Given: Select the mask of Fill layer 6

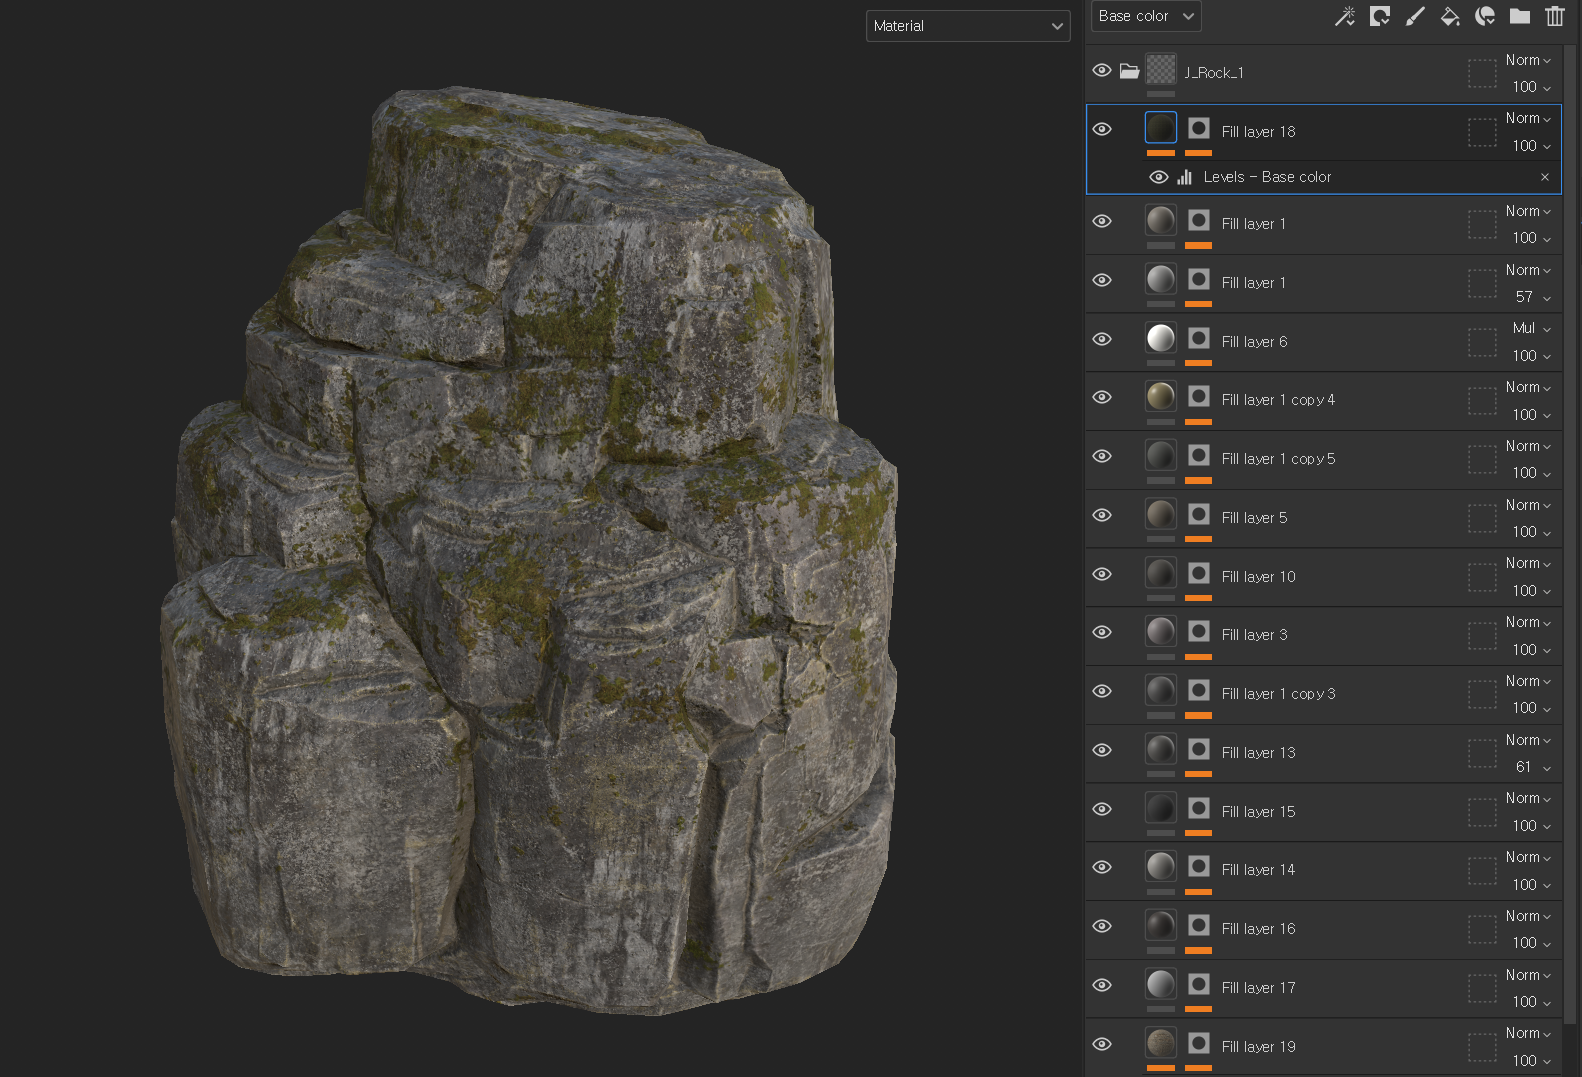Looking at the screenshot, I should [x=1198, y=338].
